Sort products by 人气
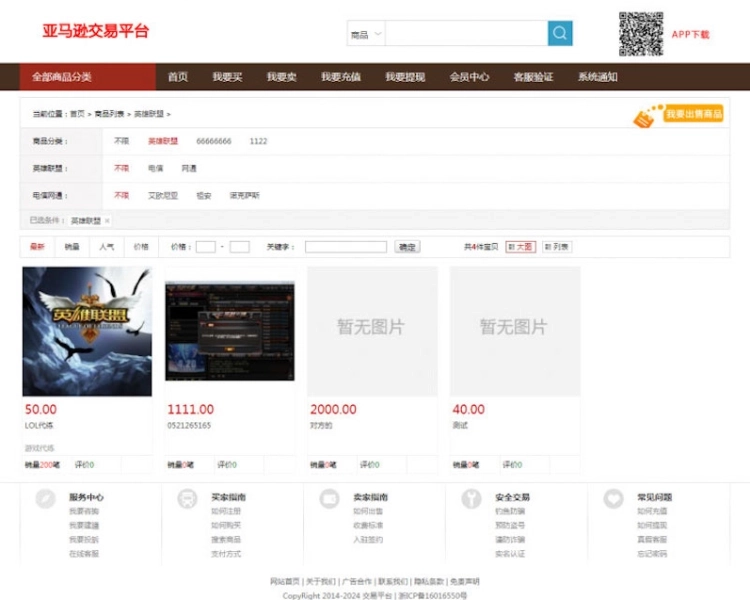This screenshot has height=600, width=750. (x=107, y=247)
